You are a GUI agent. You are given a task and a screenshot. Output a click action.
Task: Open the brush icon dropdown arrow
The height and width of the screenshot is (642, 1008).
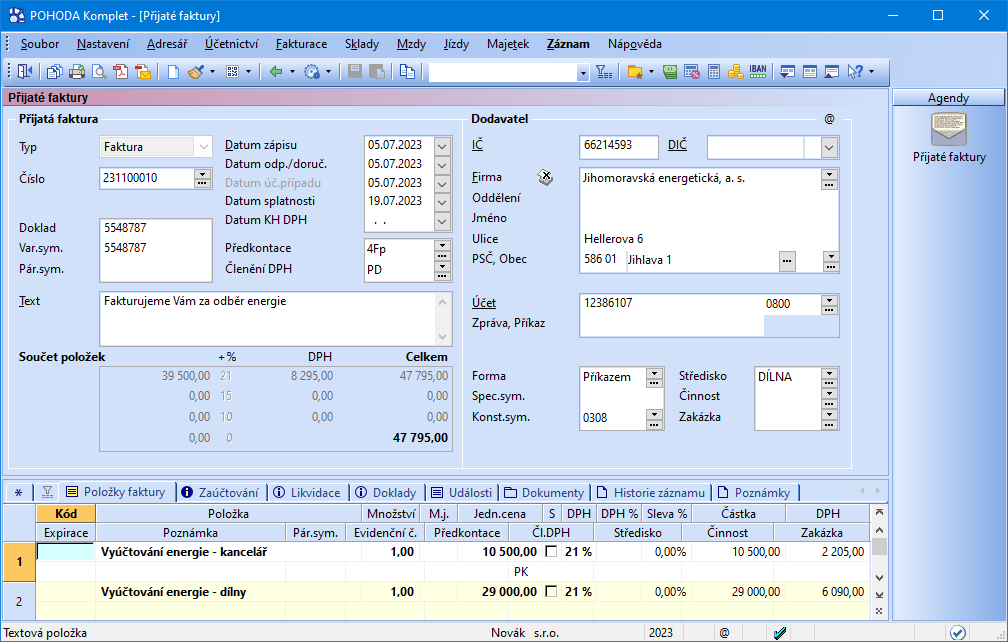click(212, 71)
